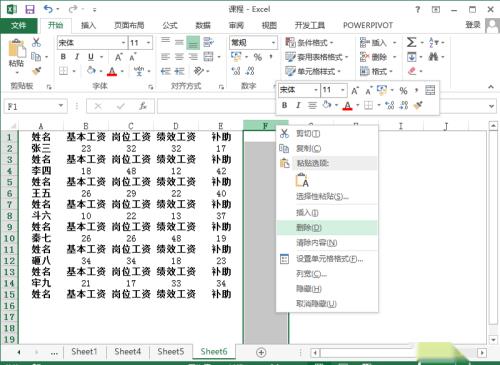This screenshot has width=500, height=365.
Task: Choose 设置单元格格式(F) in context menu
Action: (x=327, y=259)
